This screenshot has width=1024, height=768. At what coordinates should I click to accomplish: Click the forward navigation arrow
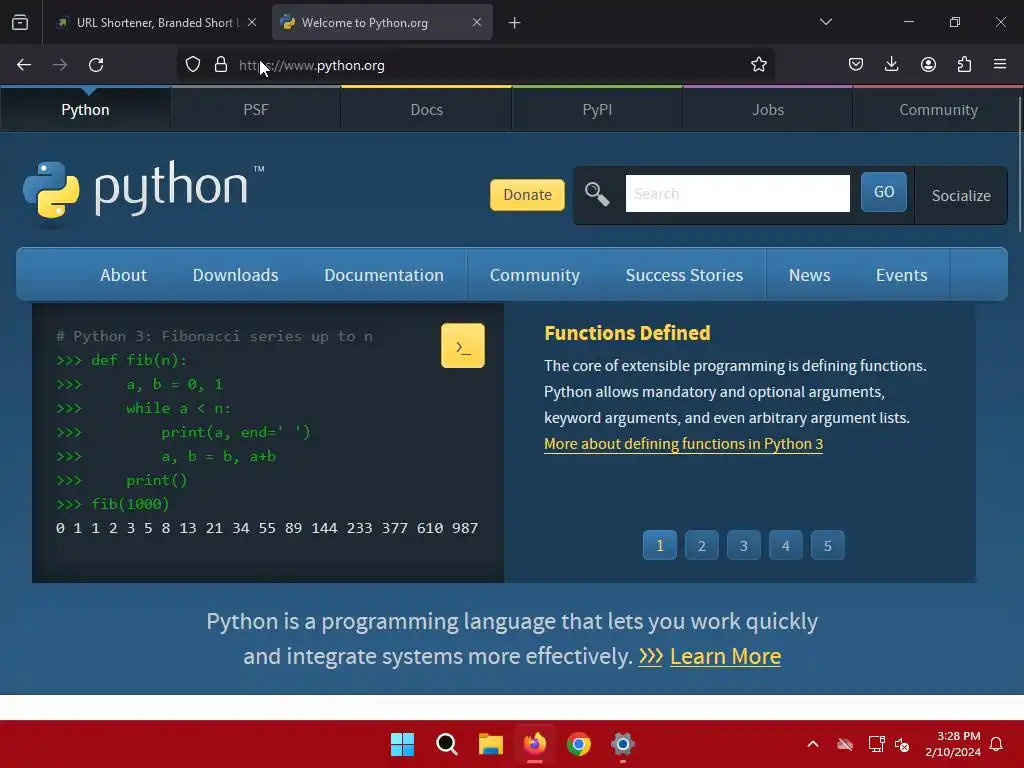click(60, 65)
